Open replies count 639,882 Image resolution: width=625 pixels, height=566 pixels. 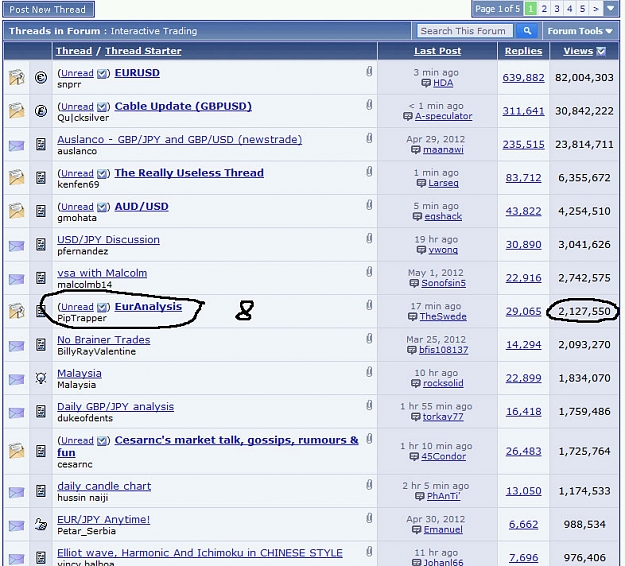coord(523,77)
